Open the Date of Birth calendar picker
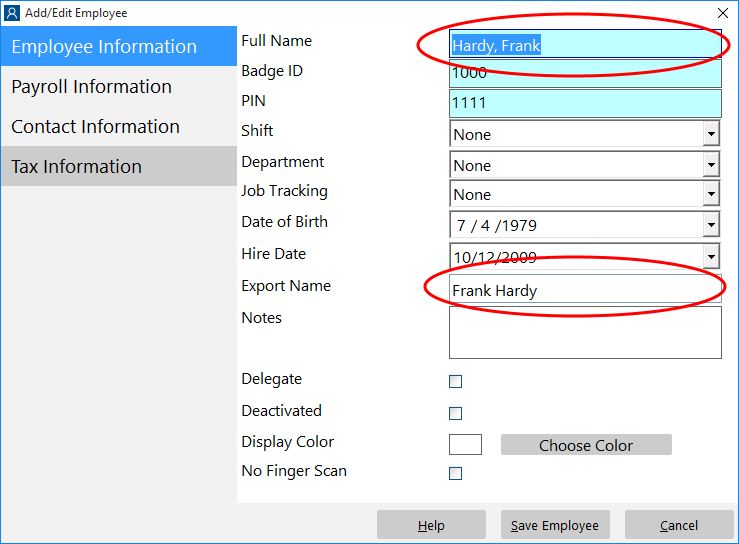Screen dimensions: 739x544 coord(711,225)
